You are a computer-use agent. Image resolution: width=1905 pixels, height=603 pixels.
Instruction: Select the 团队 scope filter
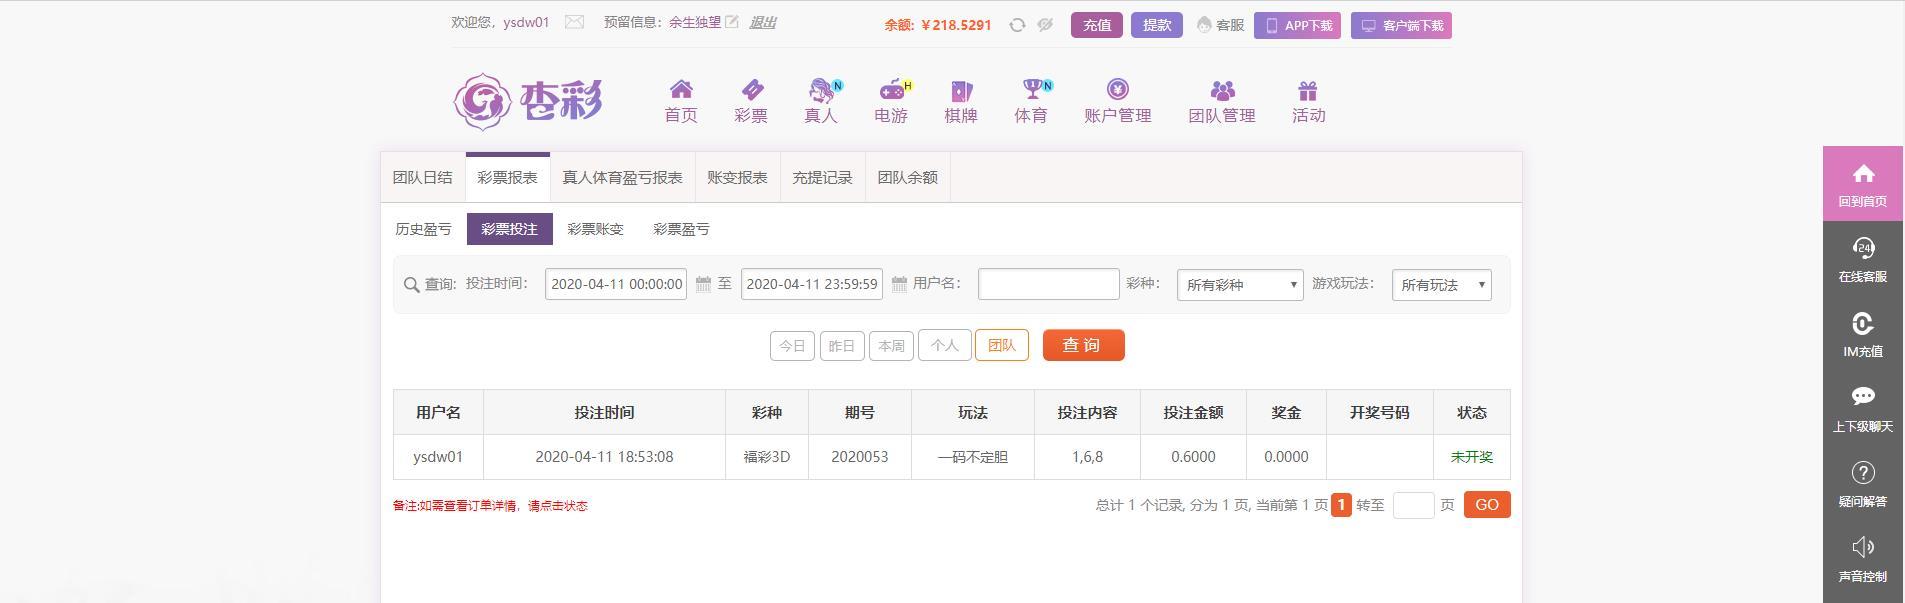pos(1002,345)
